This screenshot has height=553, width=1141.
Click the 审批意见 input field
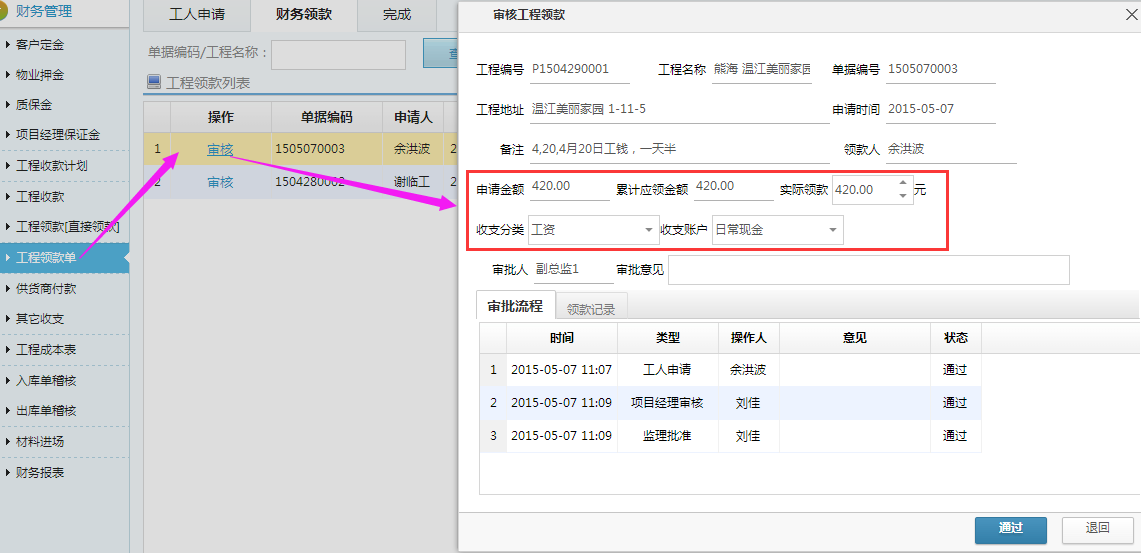(x=868, y=270)
